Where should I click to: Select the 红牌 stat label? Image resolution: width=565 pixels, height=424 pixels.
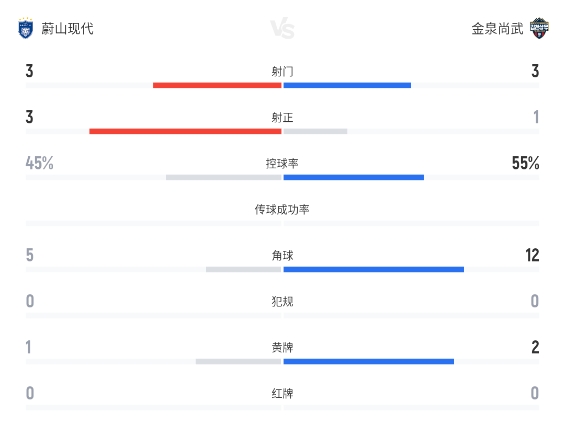(x=282, y=393)
